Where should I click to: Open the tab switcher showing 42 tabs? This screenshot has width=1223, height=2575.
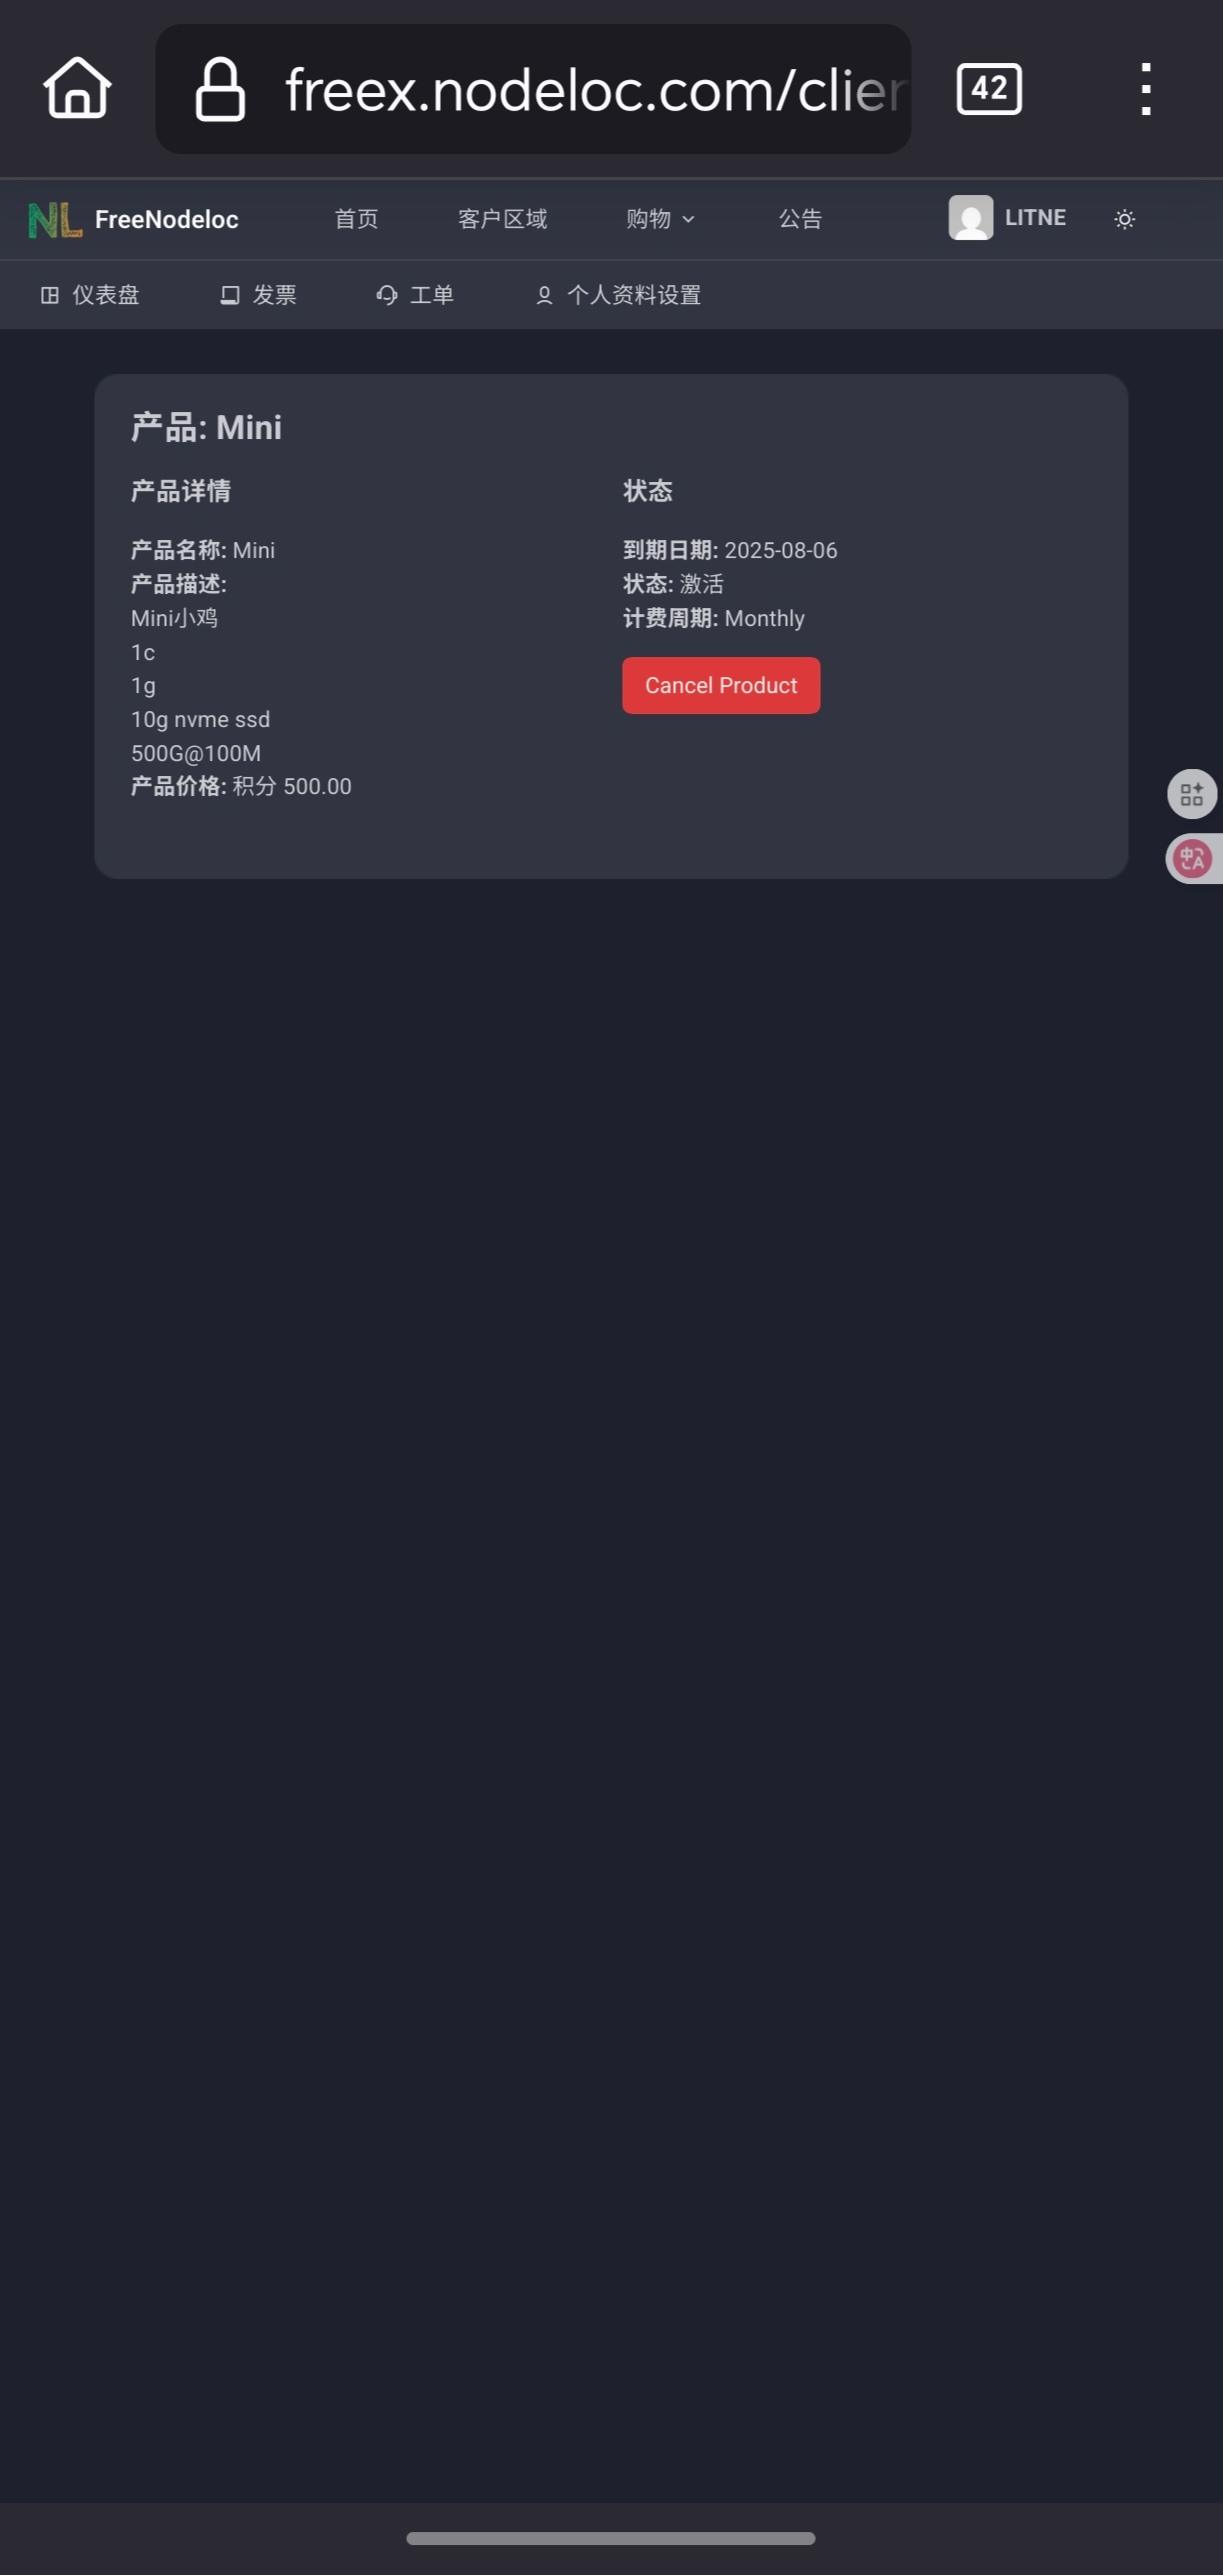989,89
